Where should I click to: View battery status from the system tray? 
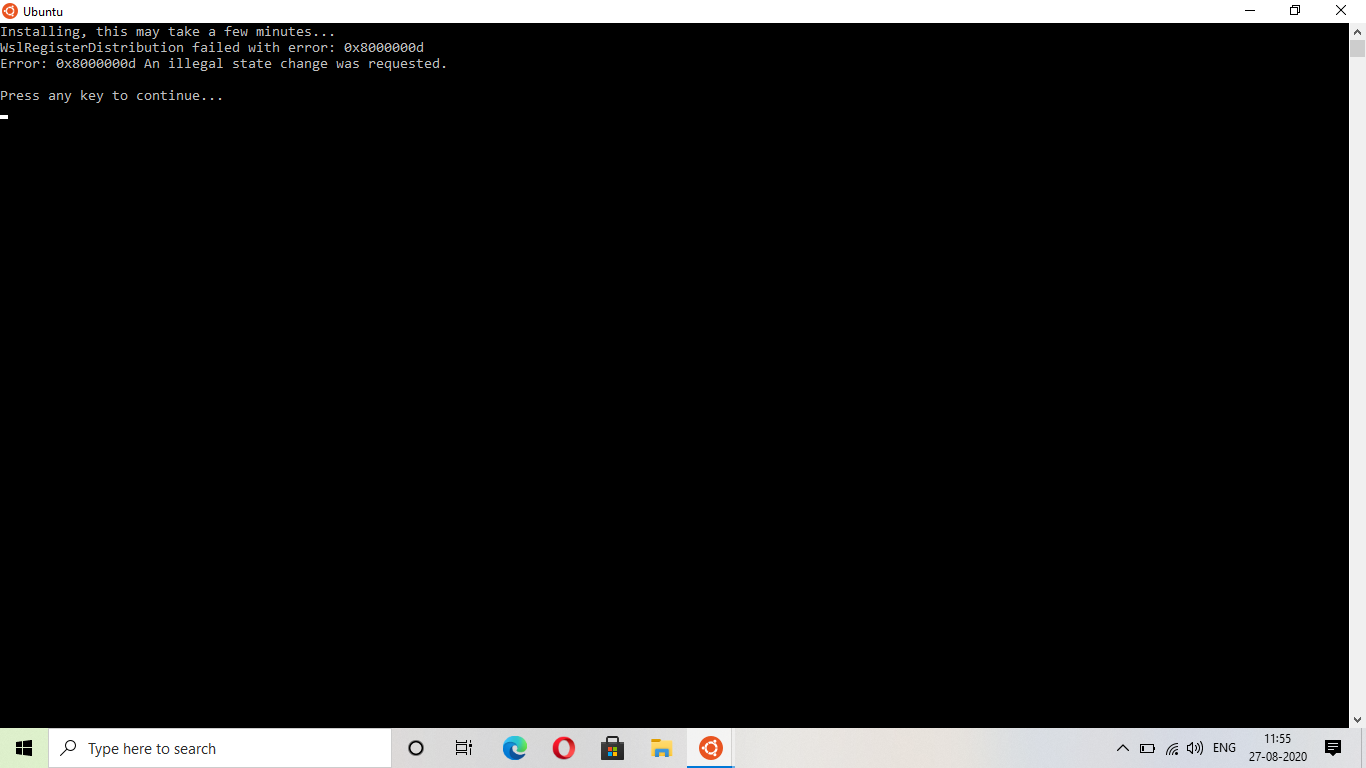click(x=1148, y=747)
